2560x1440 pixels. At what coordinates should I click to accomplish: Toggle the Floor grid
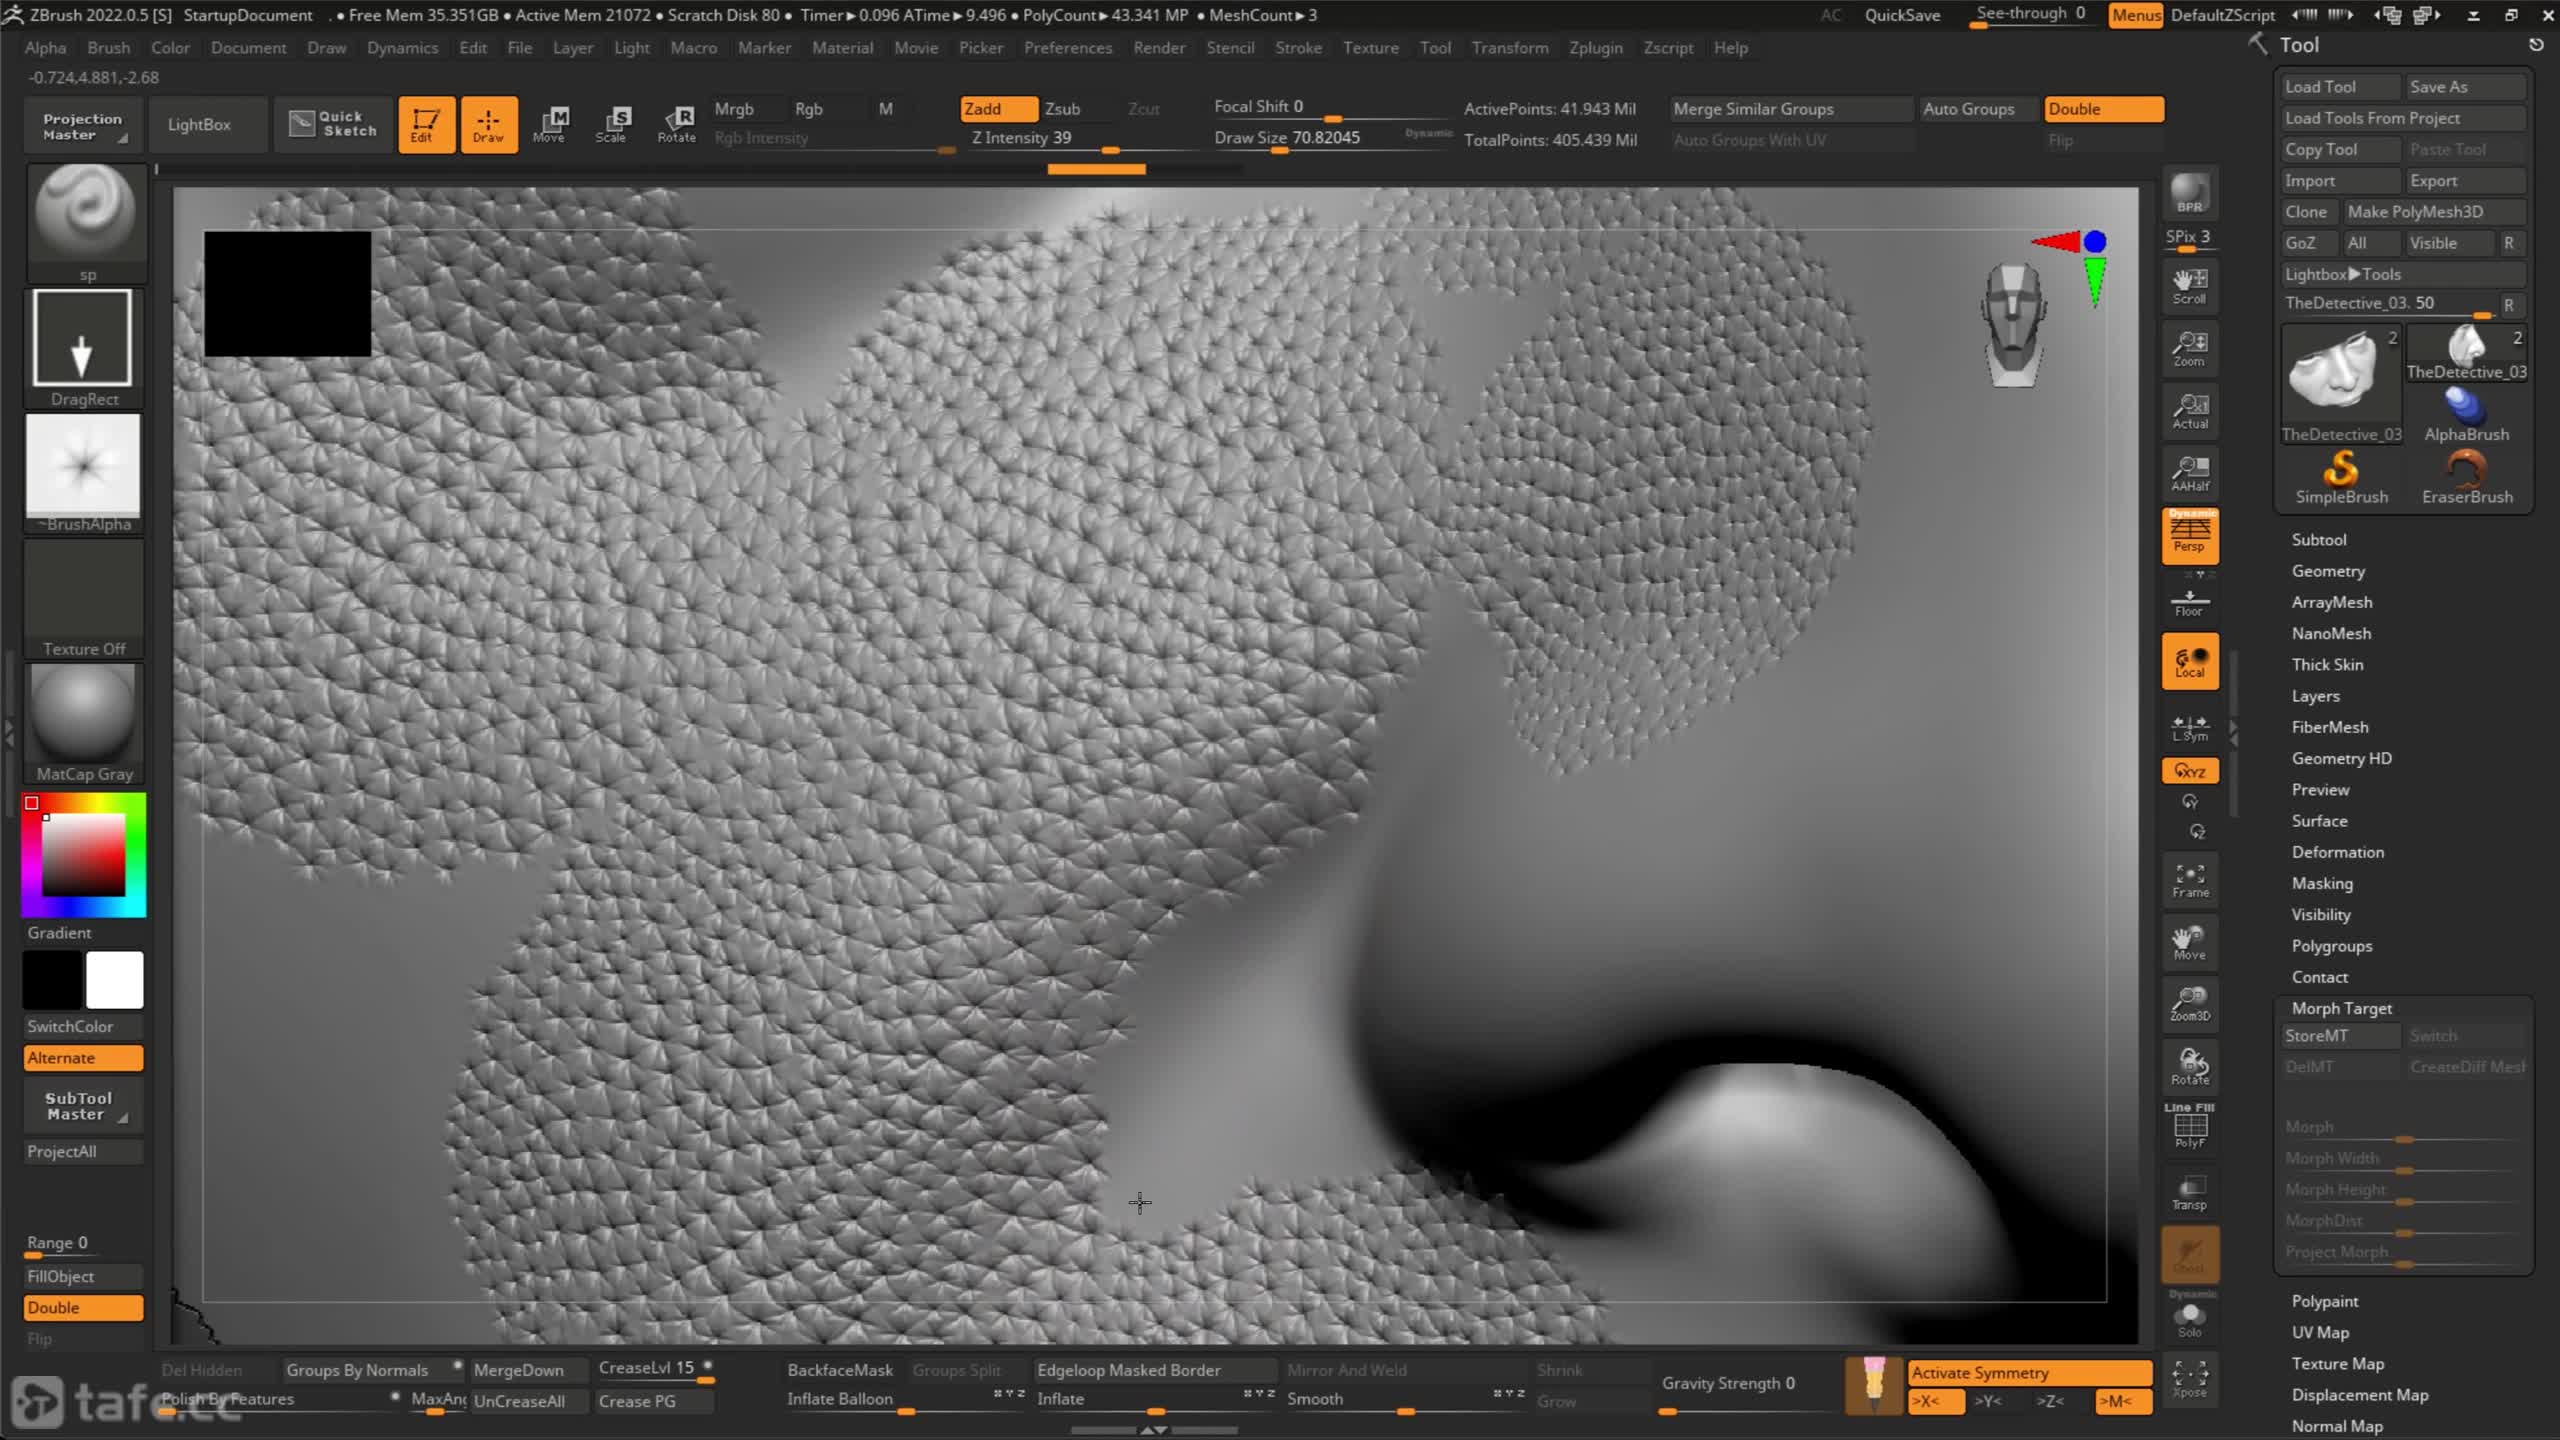point(2190,603)
